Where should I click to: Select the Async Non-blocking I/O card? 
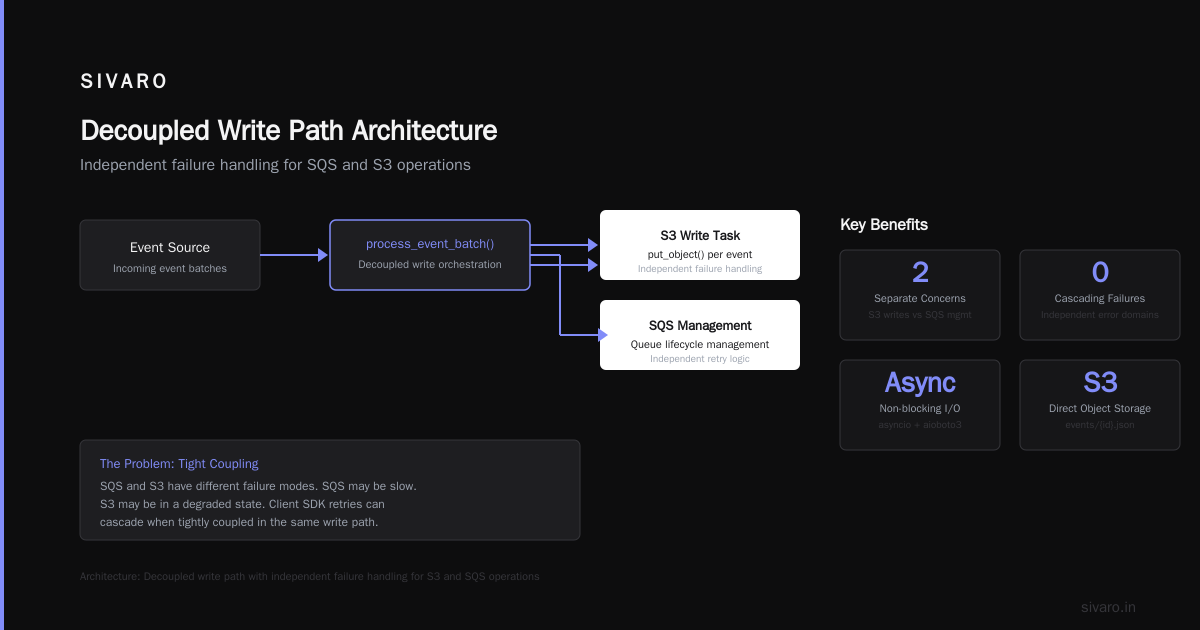(920, 405)
